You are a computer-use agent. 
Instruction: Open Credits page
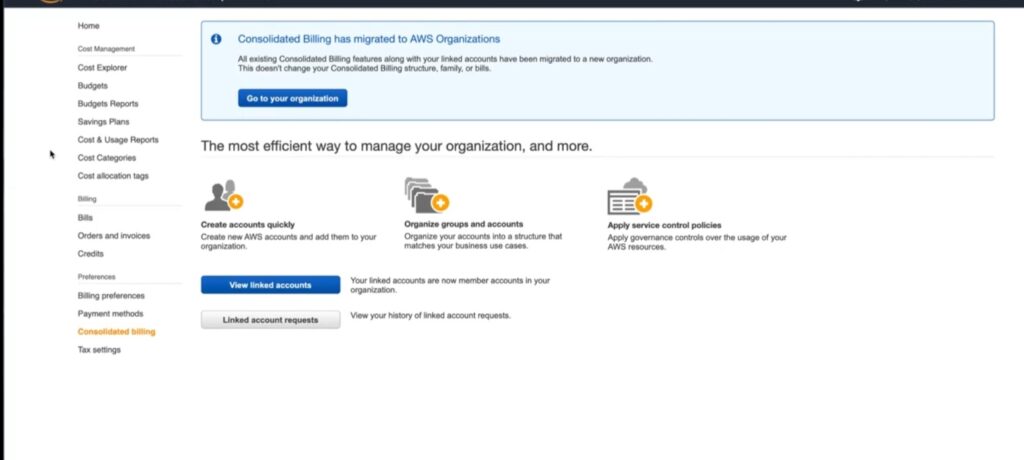(91, 254)
